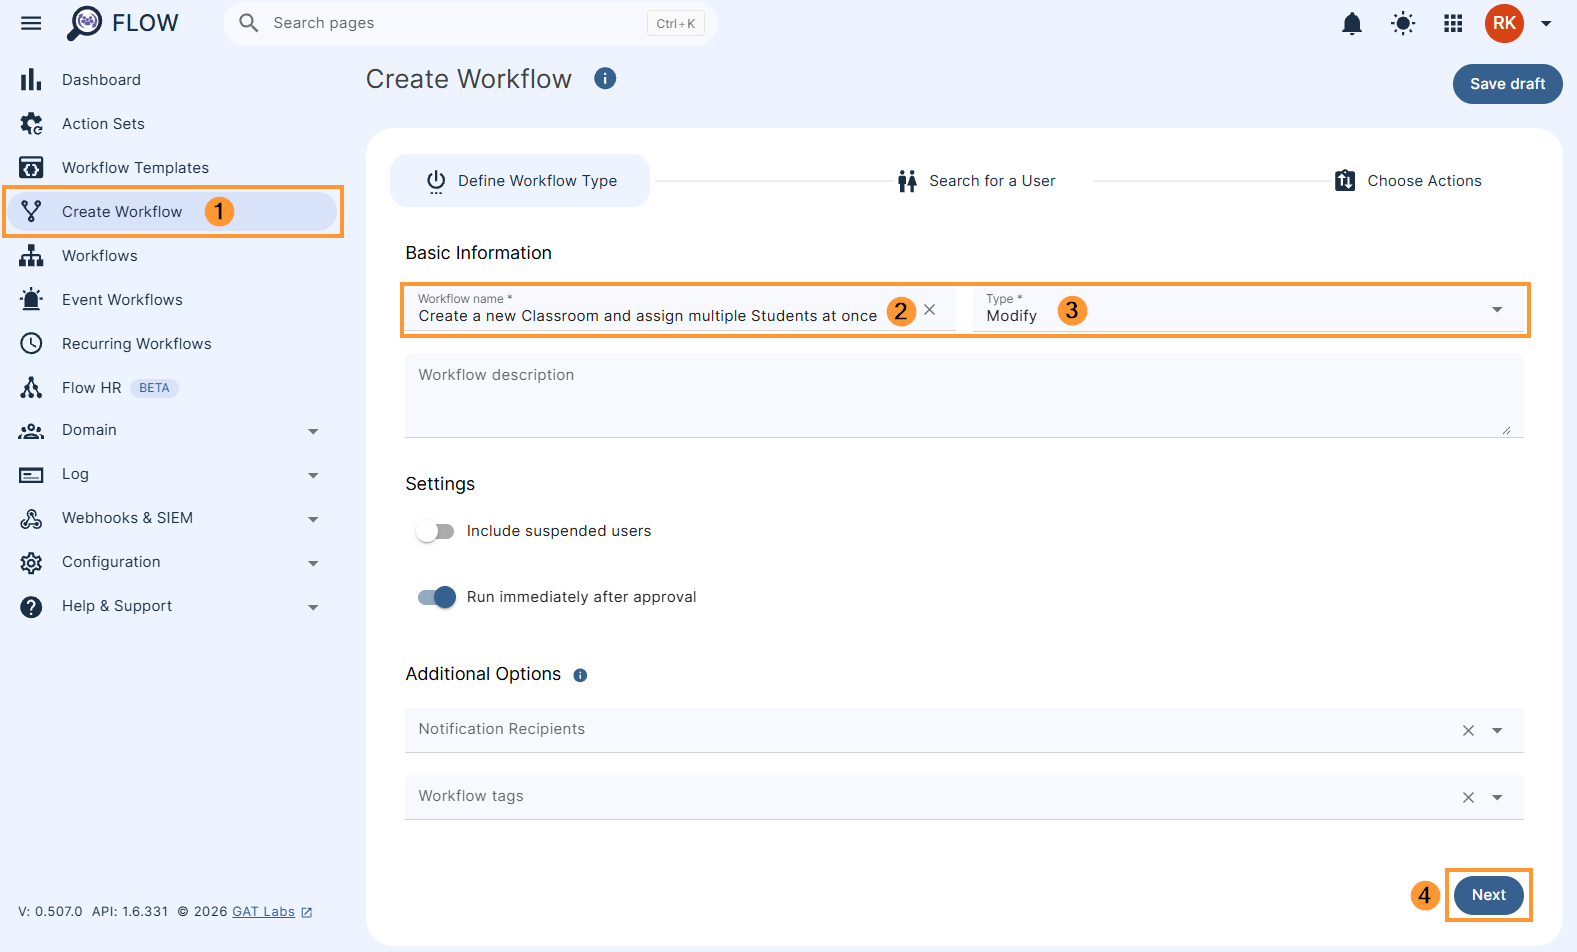Click the info icon beside Create Workflow title
The height and width of the screenshot is (952, 1577).
605,78
